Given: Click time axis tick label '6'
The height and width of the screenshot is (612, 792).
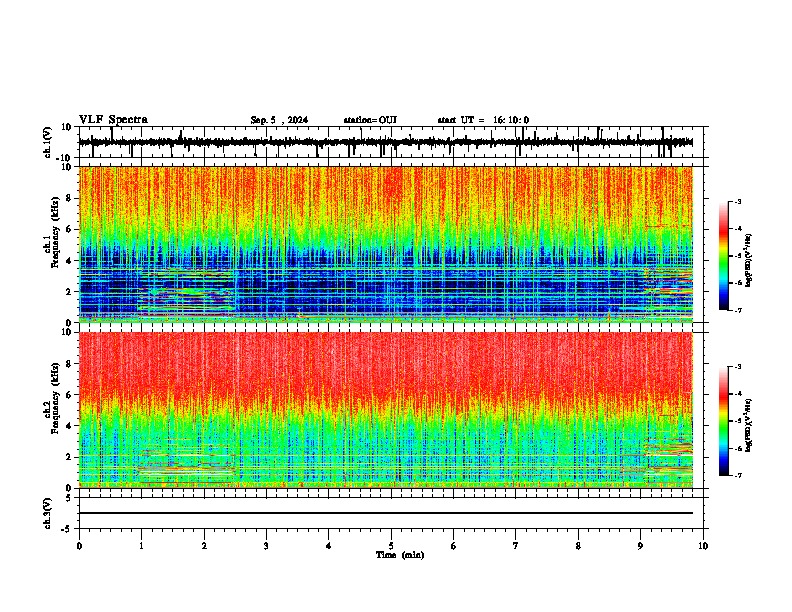Looking at the screenshot, I should [454, 546].
